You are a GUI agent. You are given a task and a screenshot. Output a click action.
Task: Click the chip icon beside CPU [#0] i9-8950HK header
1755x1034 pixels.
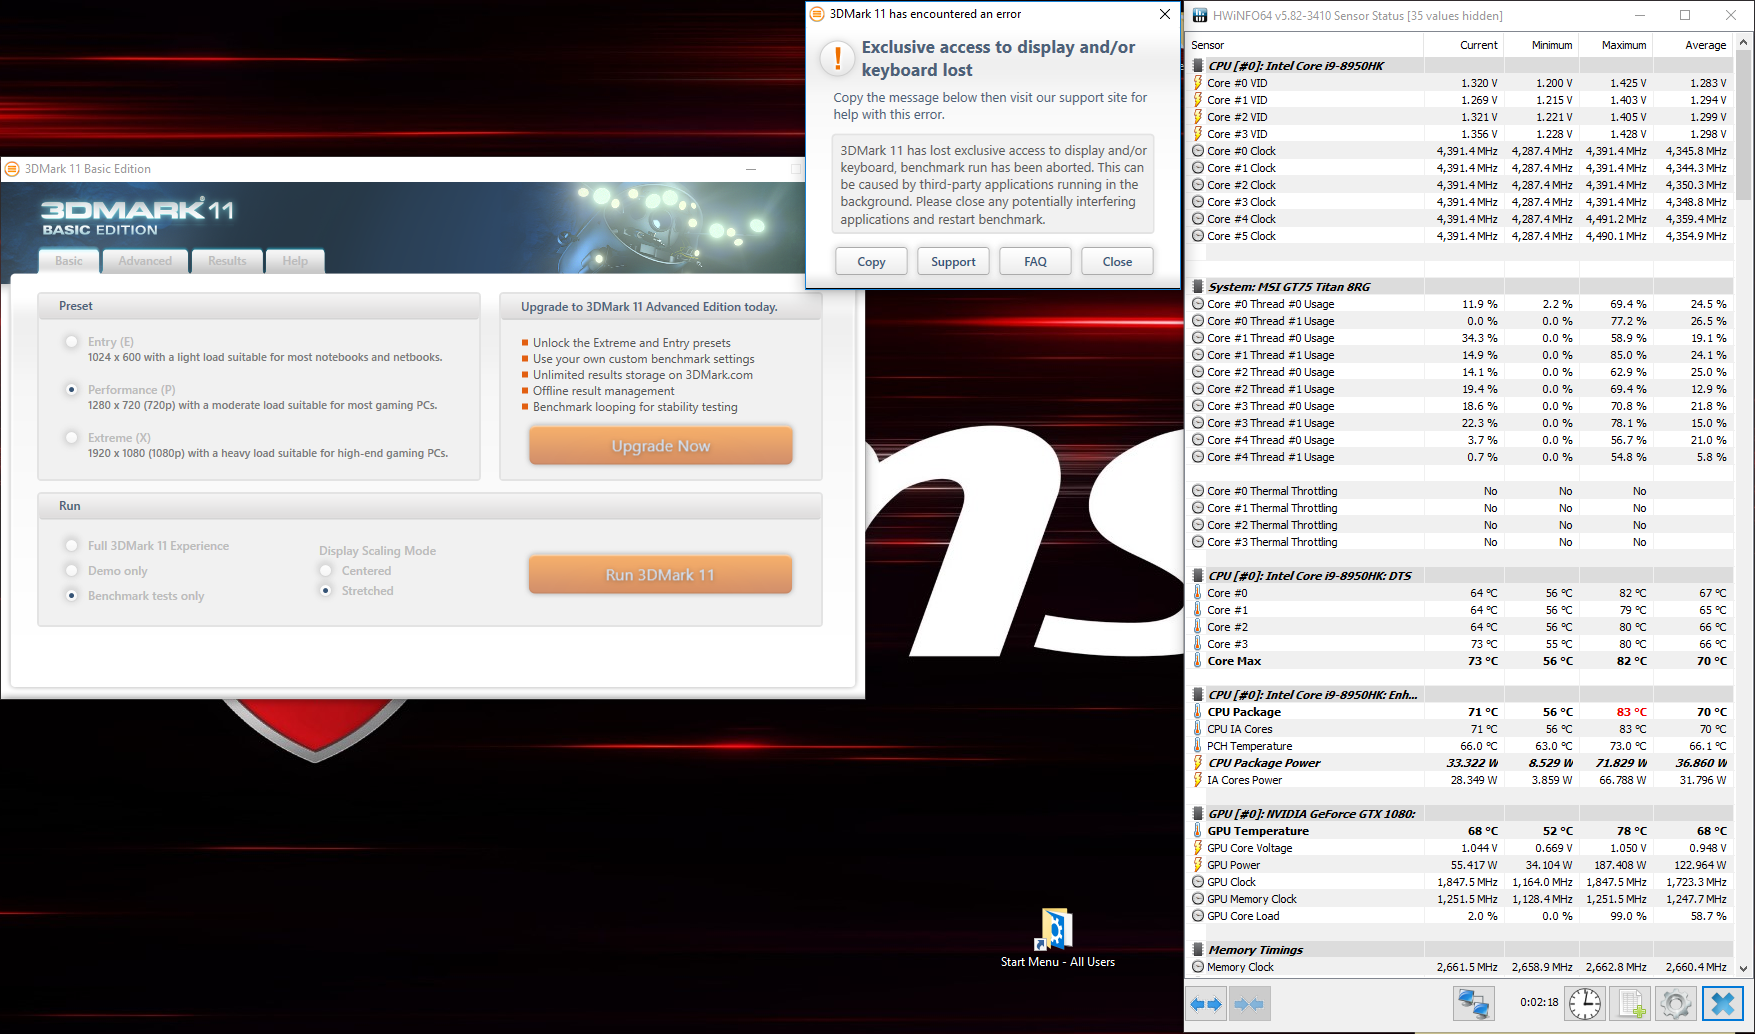1198,66
